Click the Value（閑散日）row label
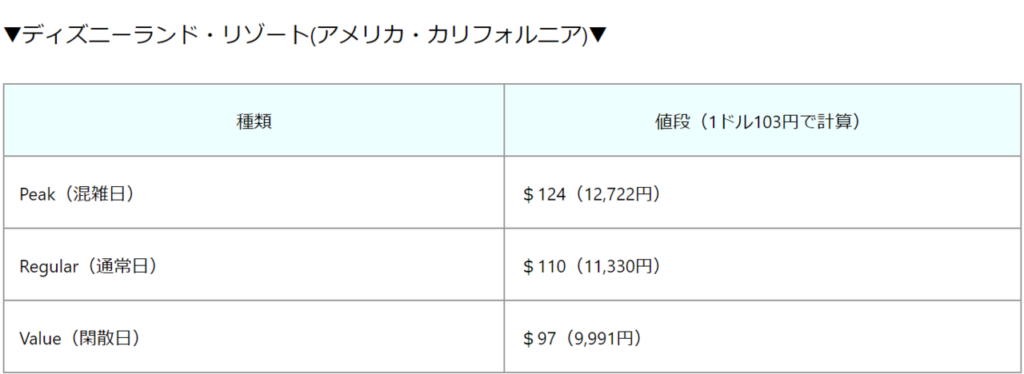This screenshot has width=1024, height=374. tap(80, 339)
